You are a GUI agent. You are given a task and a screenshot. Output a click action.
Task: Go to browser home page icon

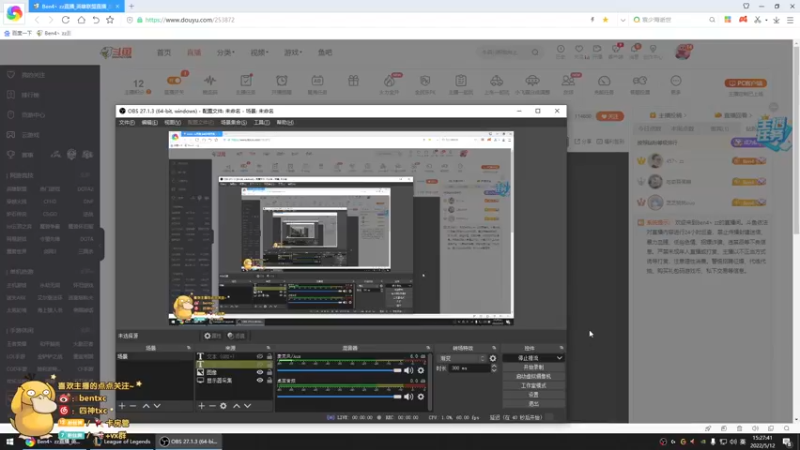81,20
